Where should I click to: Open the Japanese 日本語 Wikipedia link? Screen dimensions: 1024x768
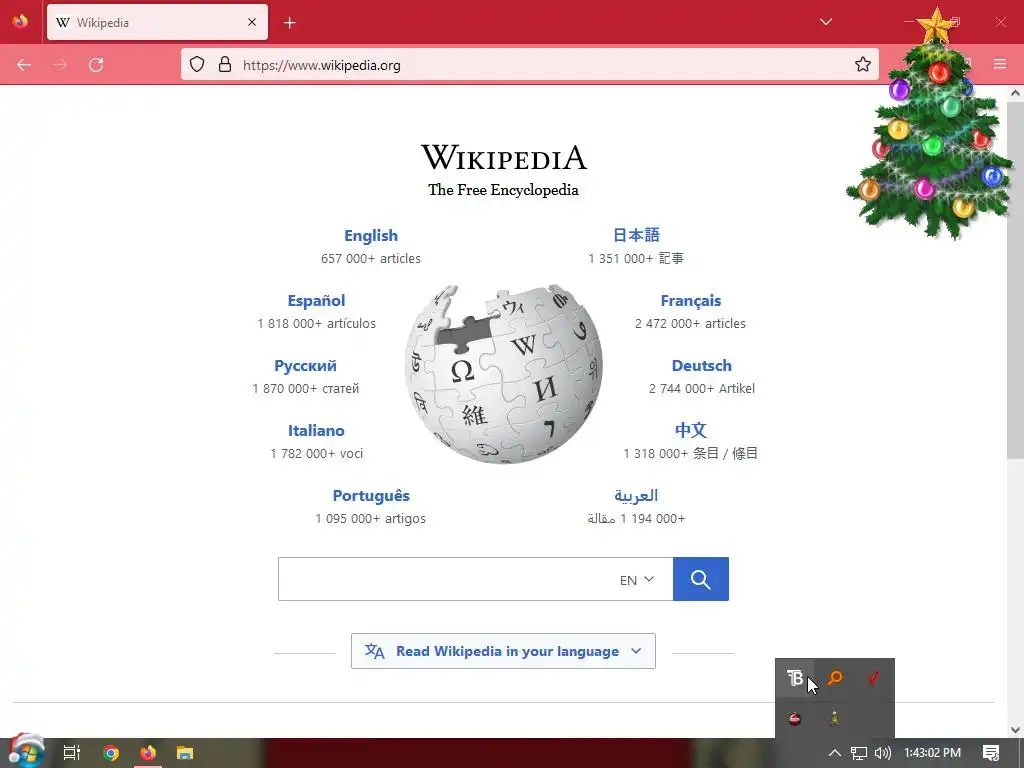636,235
